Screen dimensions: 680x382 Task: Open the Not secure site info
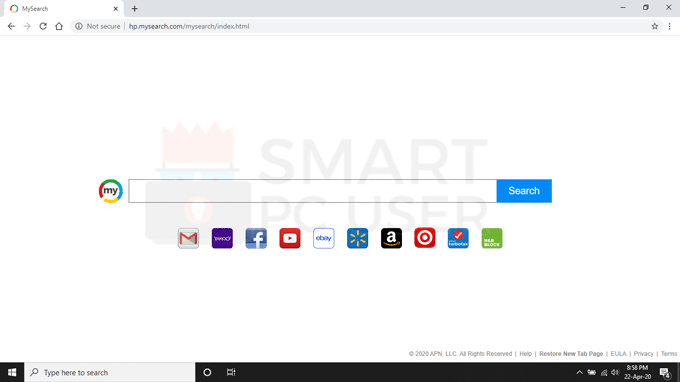[x=98, y=26]
